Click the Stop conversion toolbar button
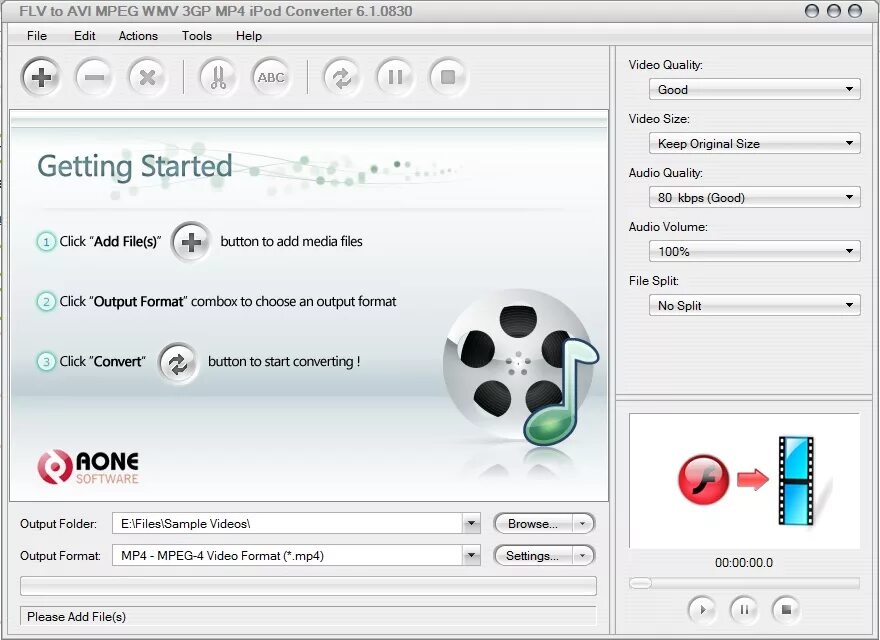This screenshot has width=880, height=640. (448, 77)
